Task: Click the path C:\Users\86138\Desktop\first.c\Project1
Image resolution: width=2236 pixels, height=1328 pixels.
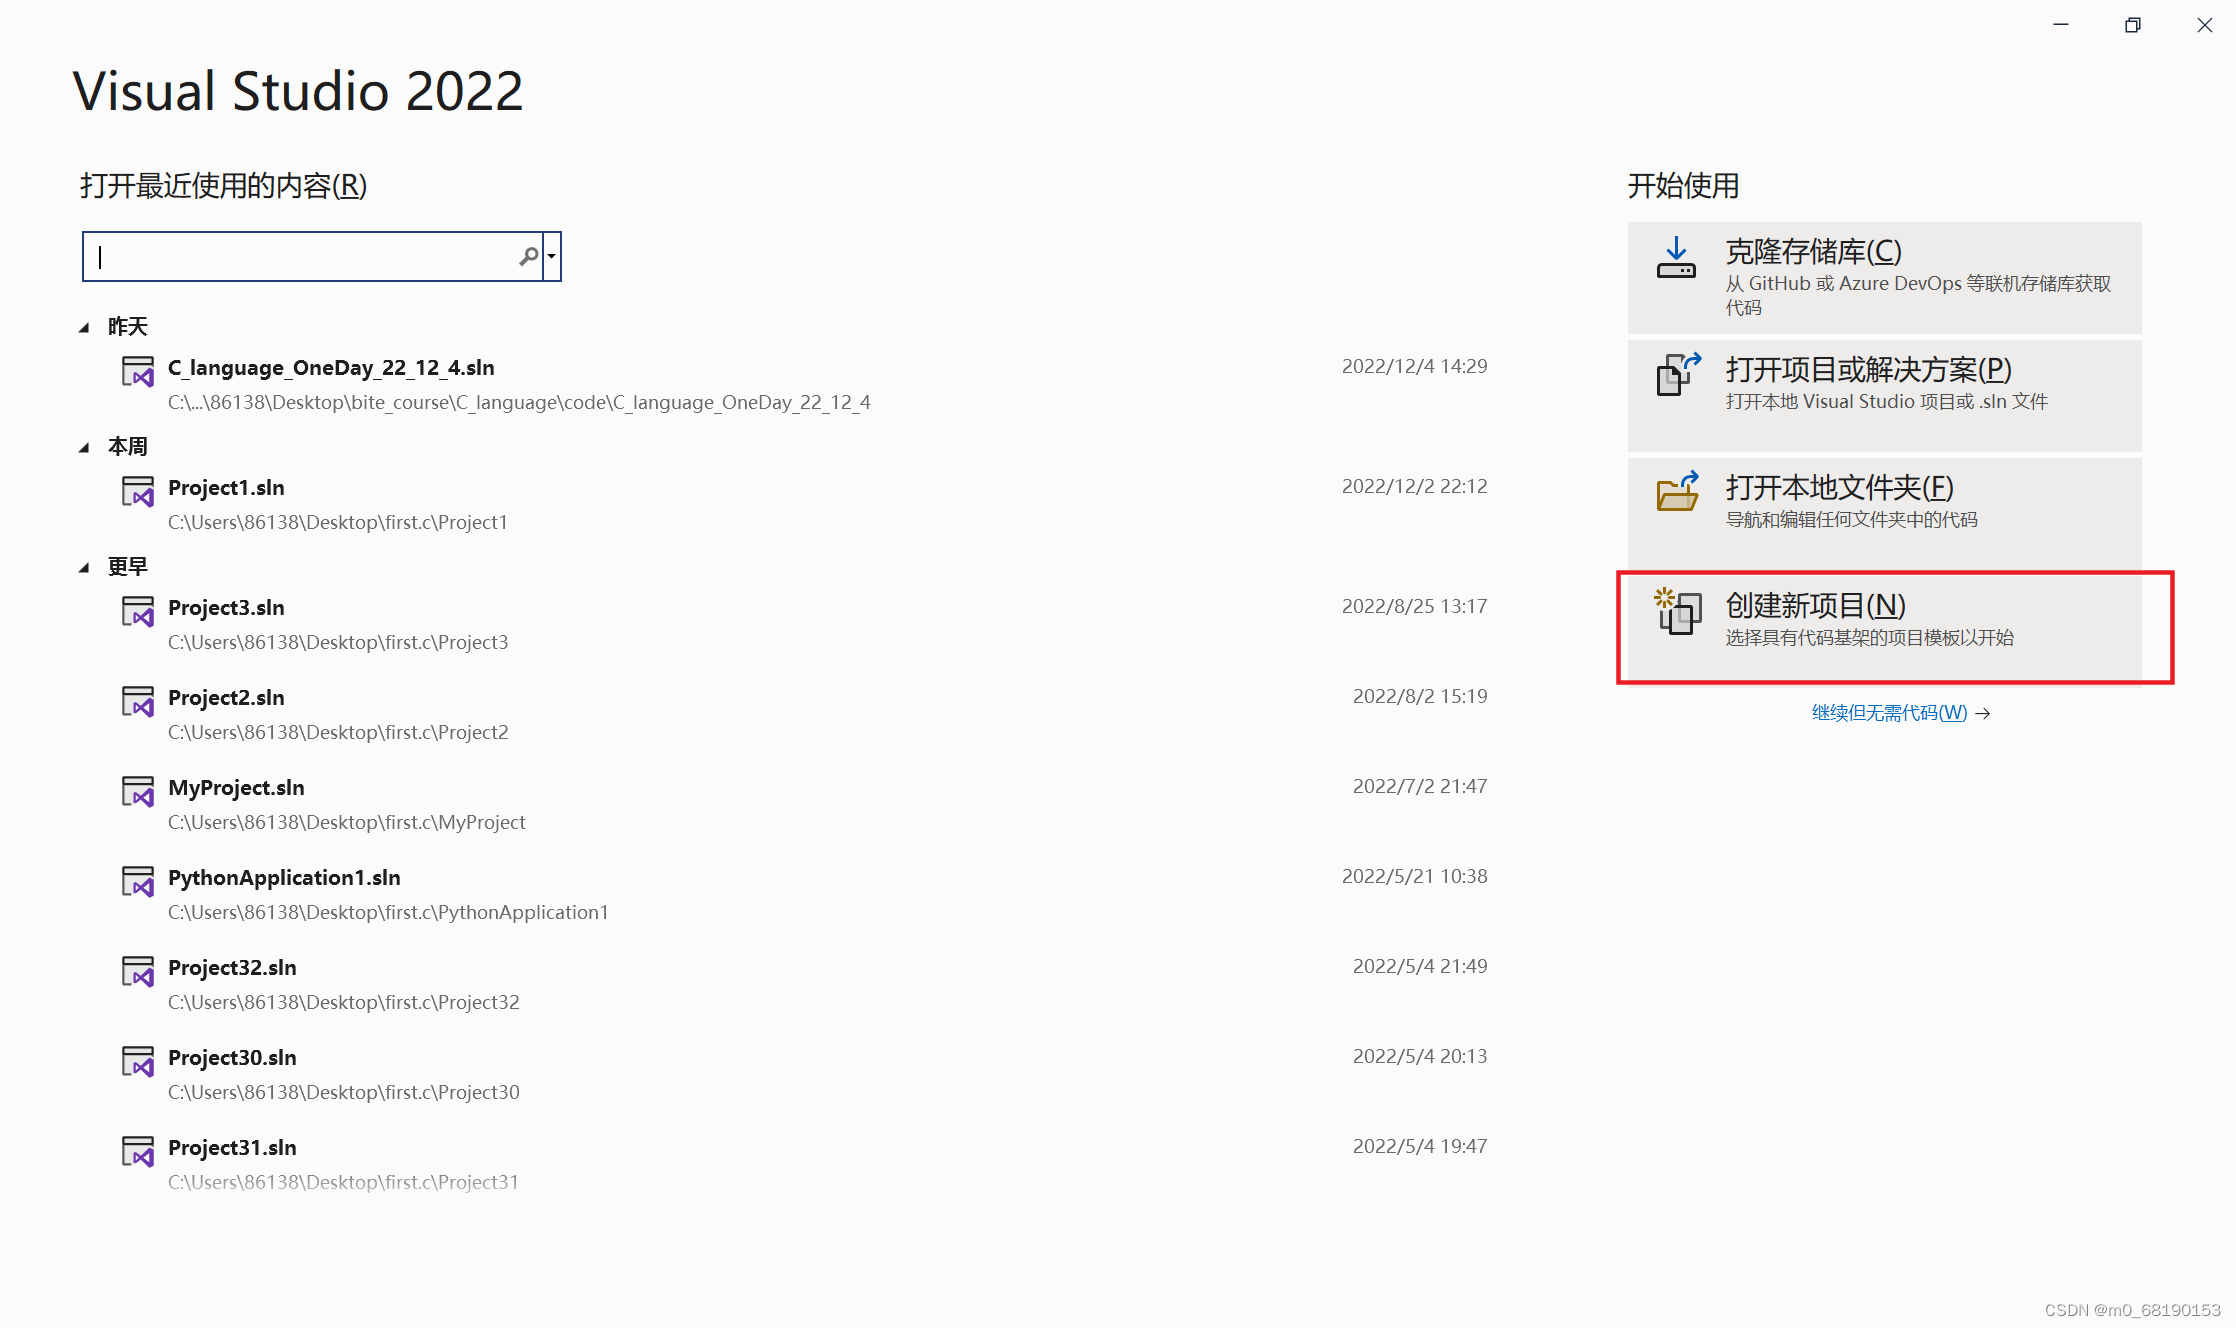Action: [338, 522]
